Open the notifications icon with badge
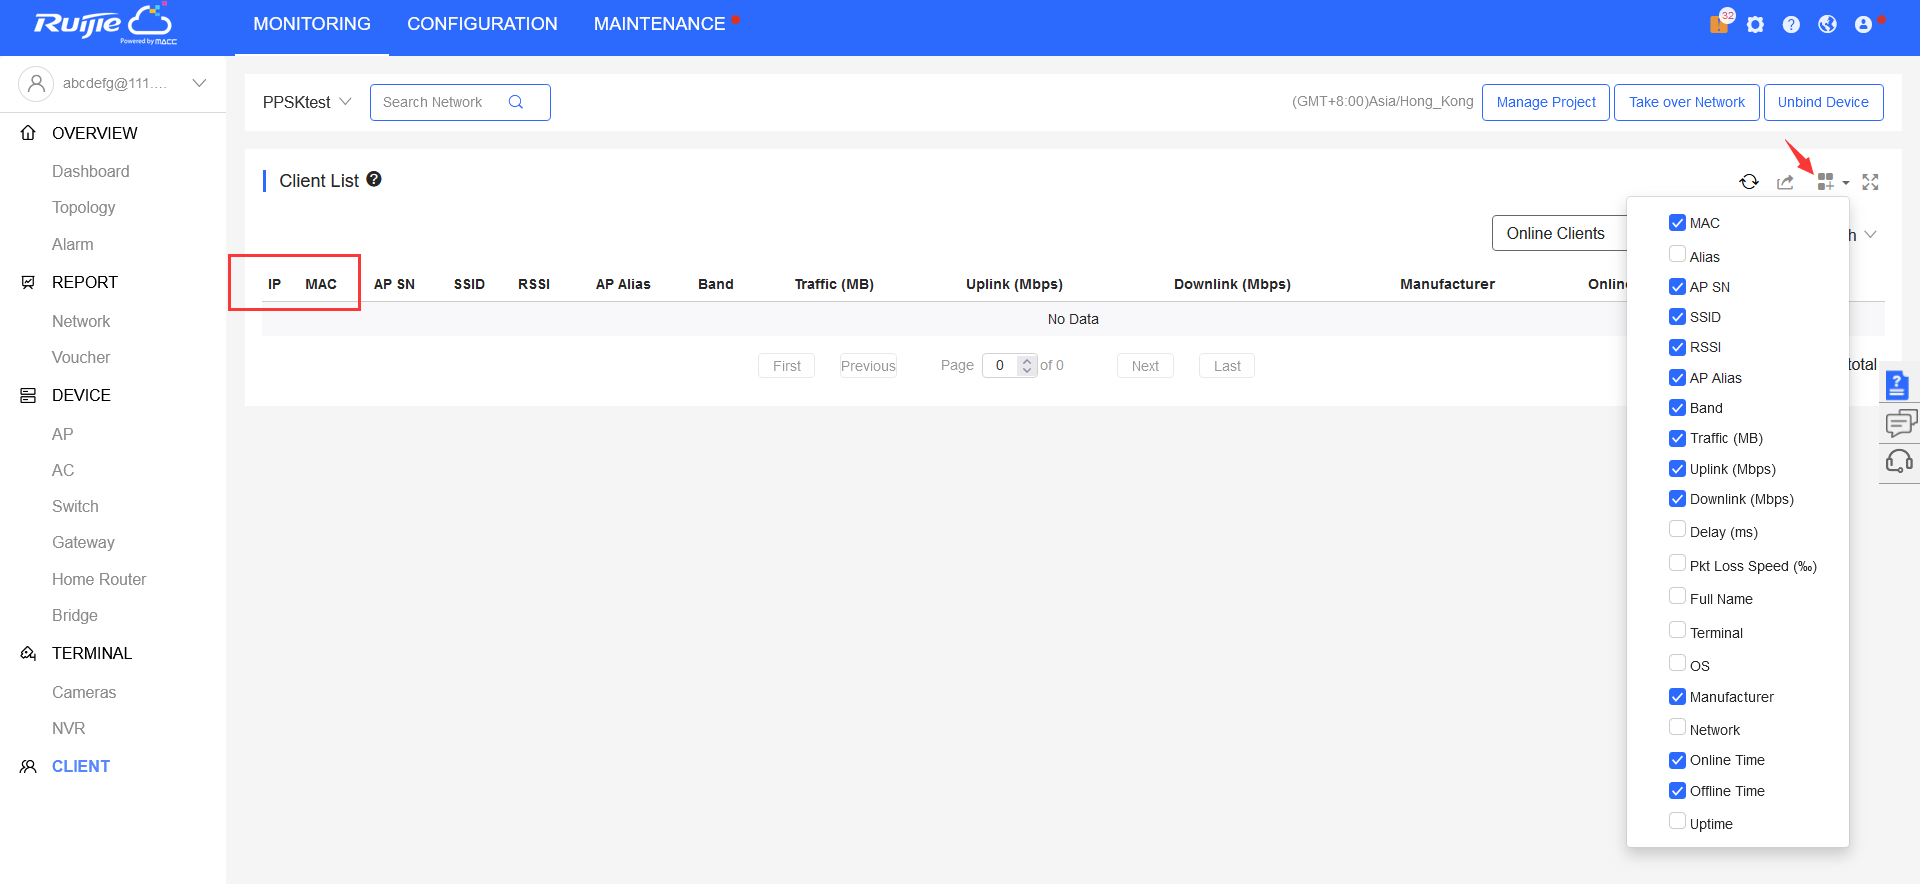Screen dimensions: 1920x884 pos(1719,24)
